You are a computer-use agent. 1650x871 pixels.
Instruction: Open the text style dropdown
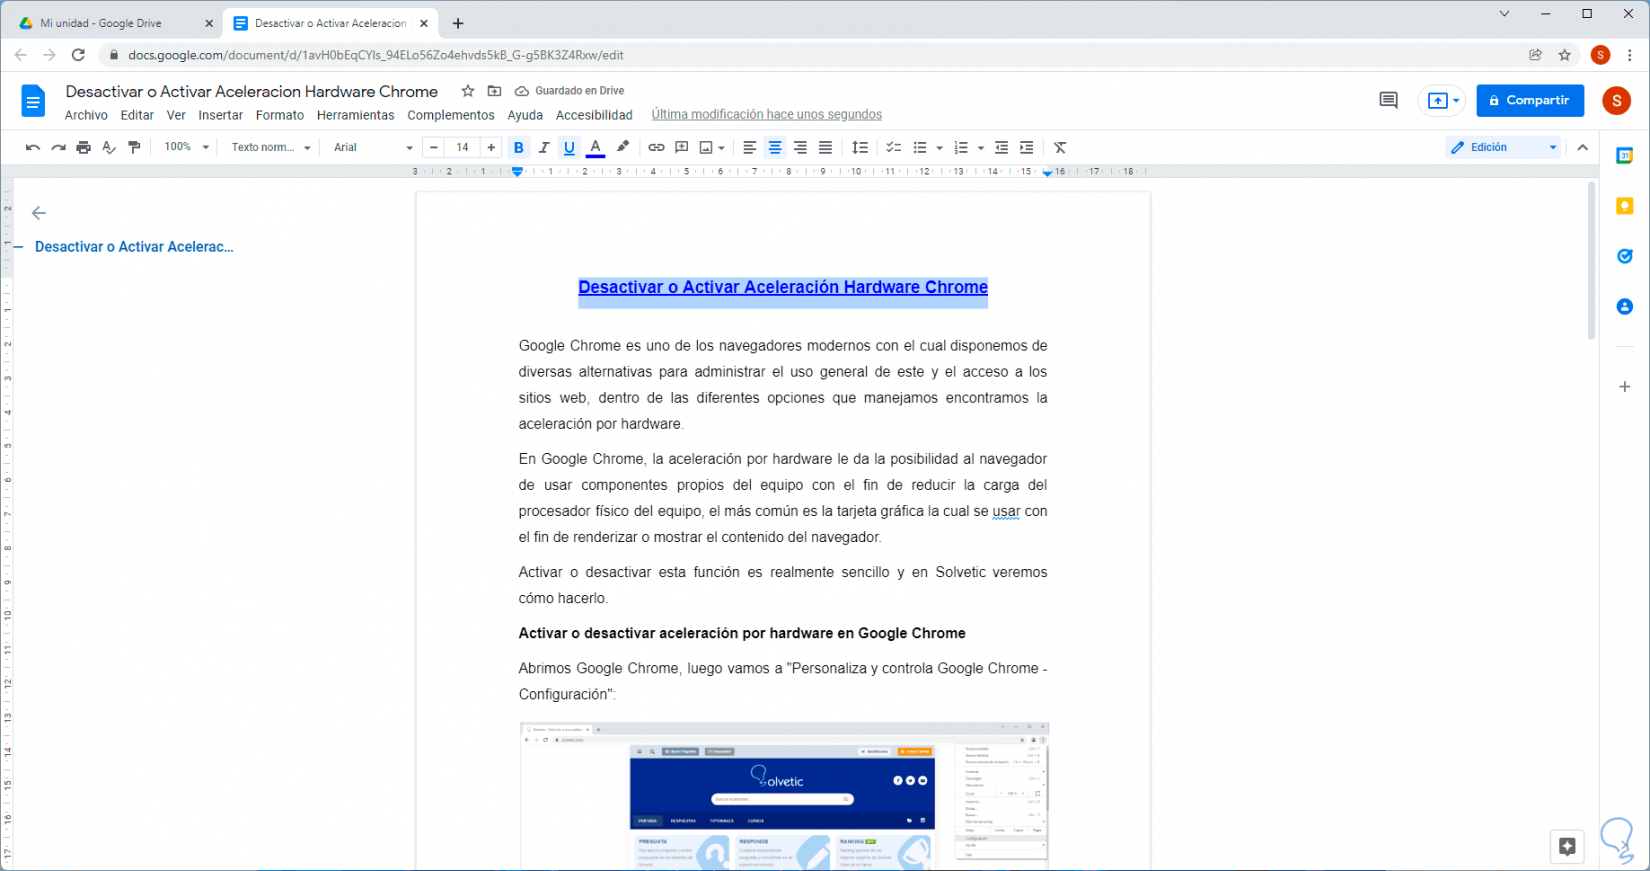(x=271, y=147)
